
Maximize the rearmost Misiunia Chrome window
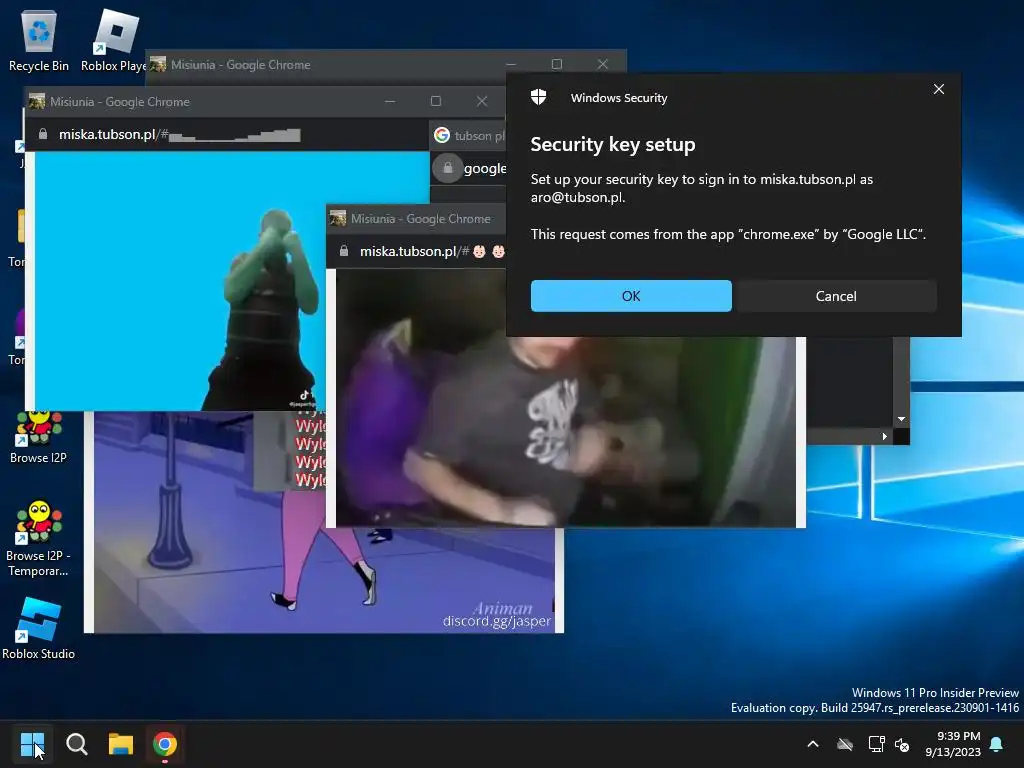point(556,64)
